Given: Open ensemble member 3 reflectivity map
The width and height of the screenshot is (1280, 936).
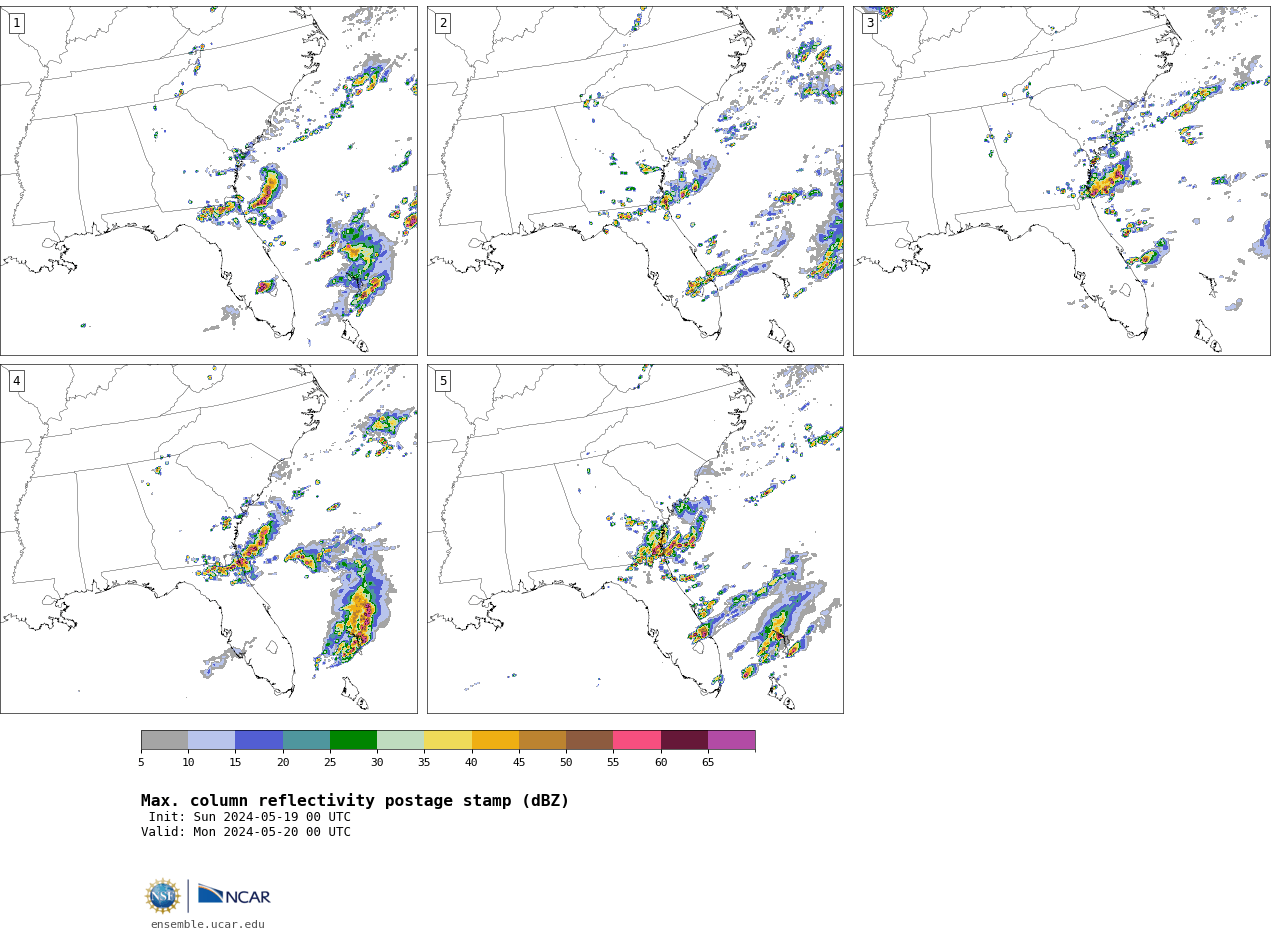Looking at the screenshot, I should [1062, 181].
